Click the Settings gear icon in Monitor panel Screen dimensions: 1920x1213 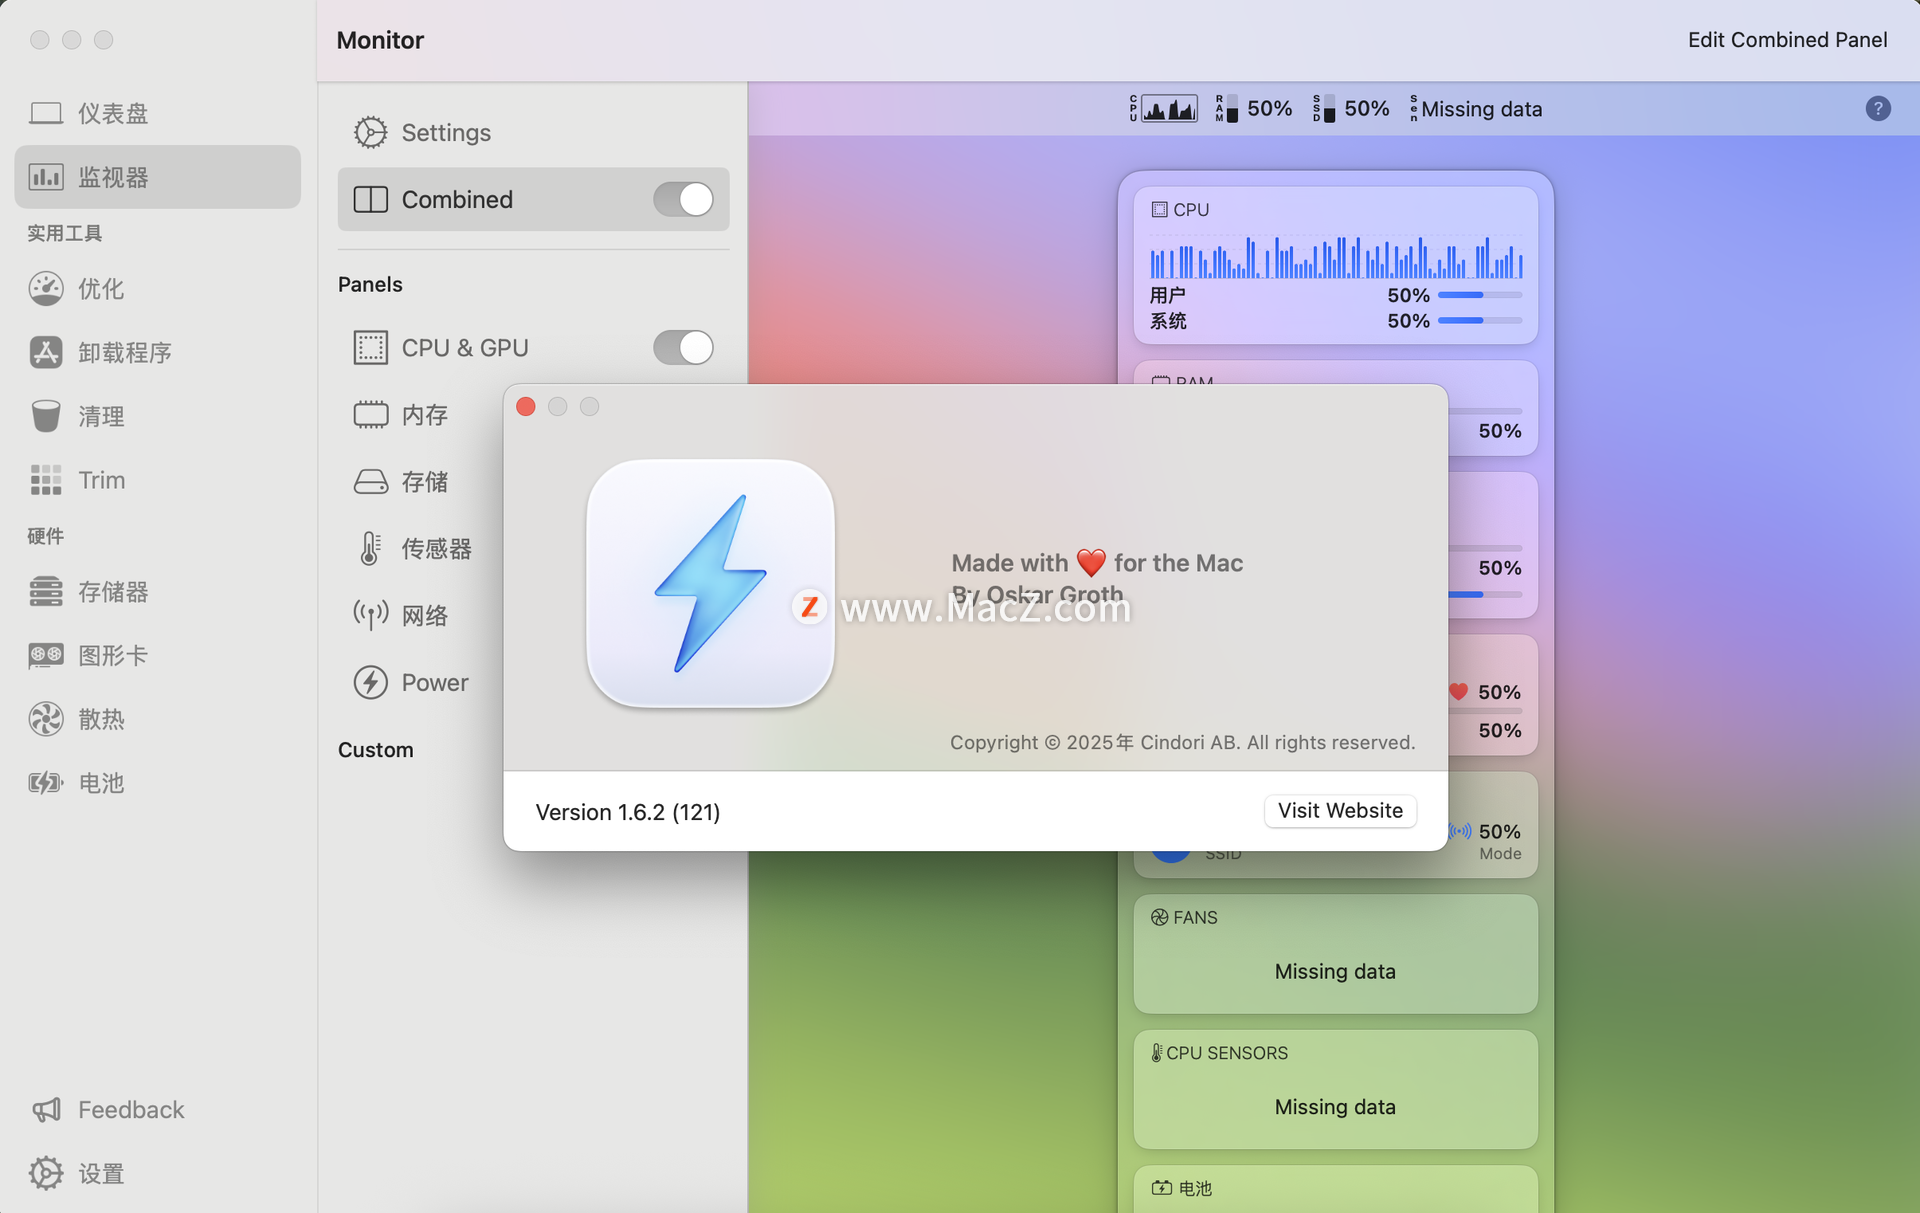coord(370,132)
